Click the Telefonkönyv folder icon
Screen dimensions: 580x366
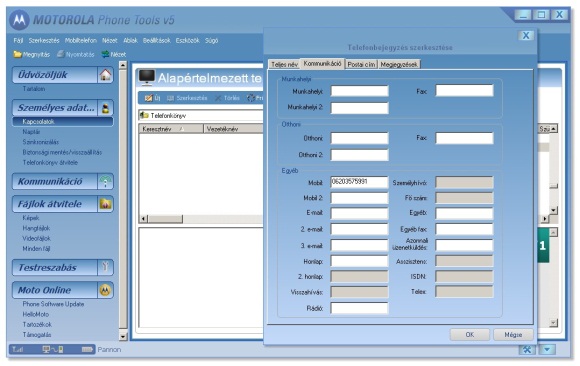tap(144, 115)
